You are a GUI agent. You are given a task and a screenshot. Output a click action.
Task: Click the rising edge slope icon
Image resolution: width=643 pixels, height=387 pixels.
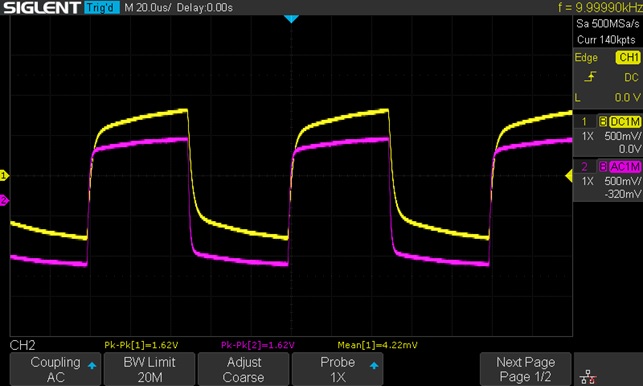coord(590,77)
